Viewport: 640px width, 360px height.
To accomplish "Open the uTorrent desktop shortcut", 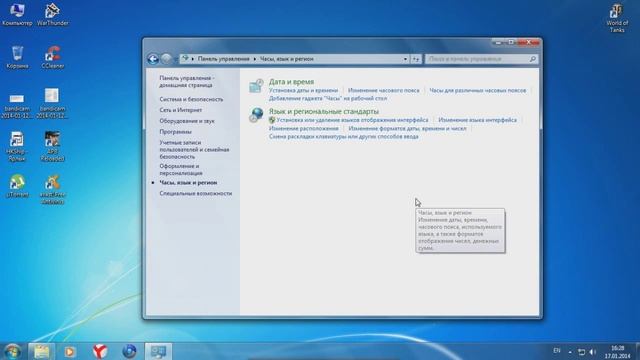I will coord(17,186).
